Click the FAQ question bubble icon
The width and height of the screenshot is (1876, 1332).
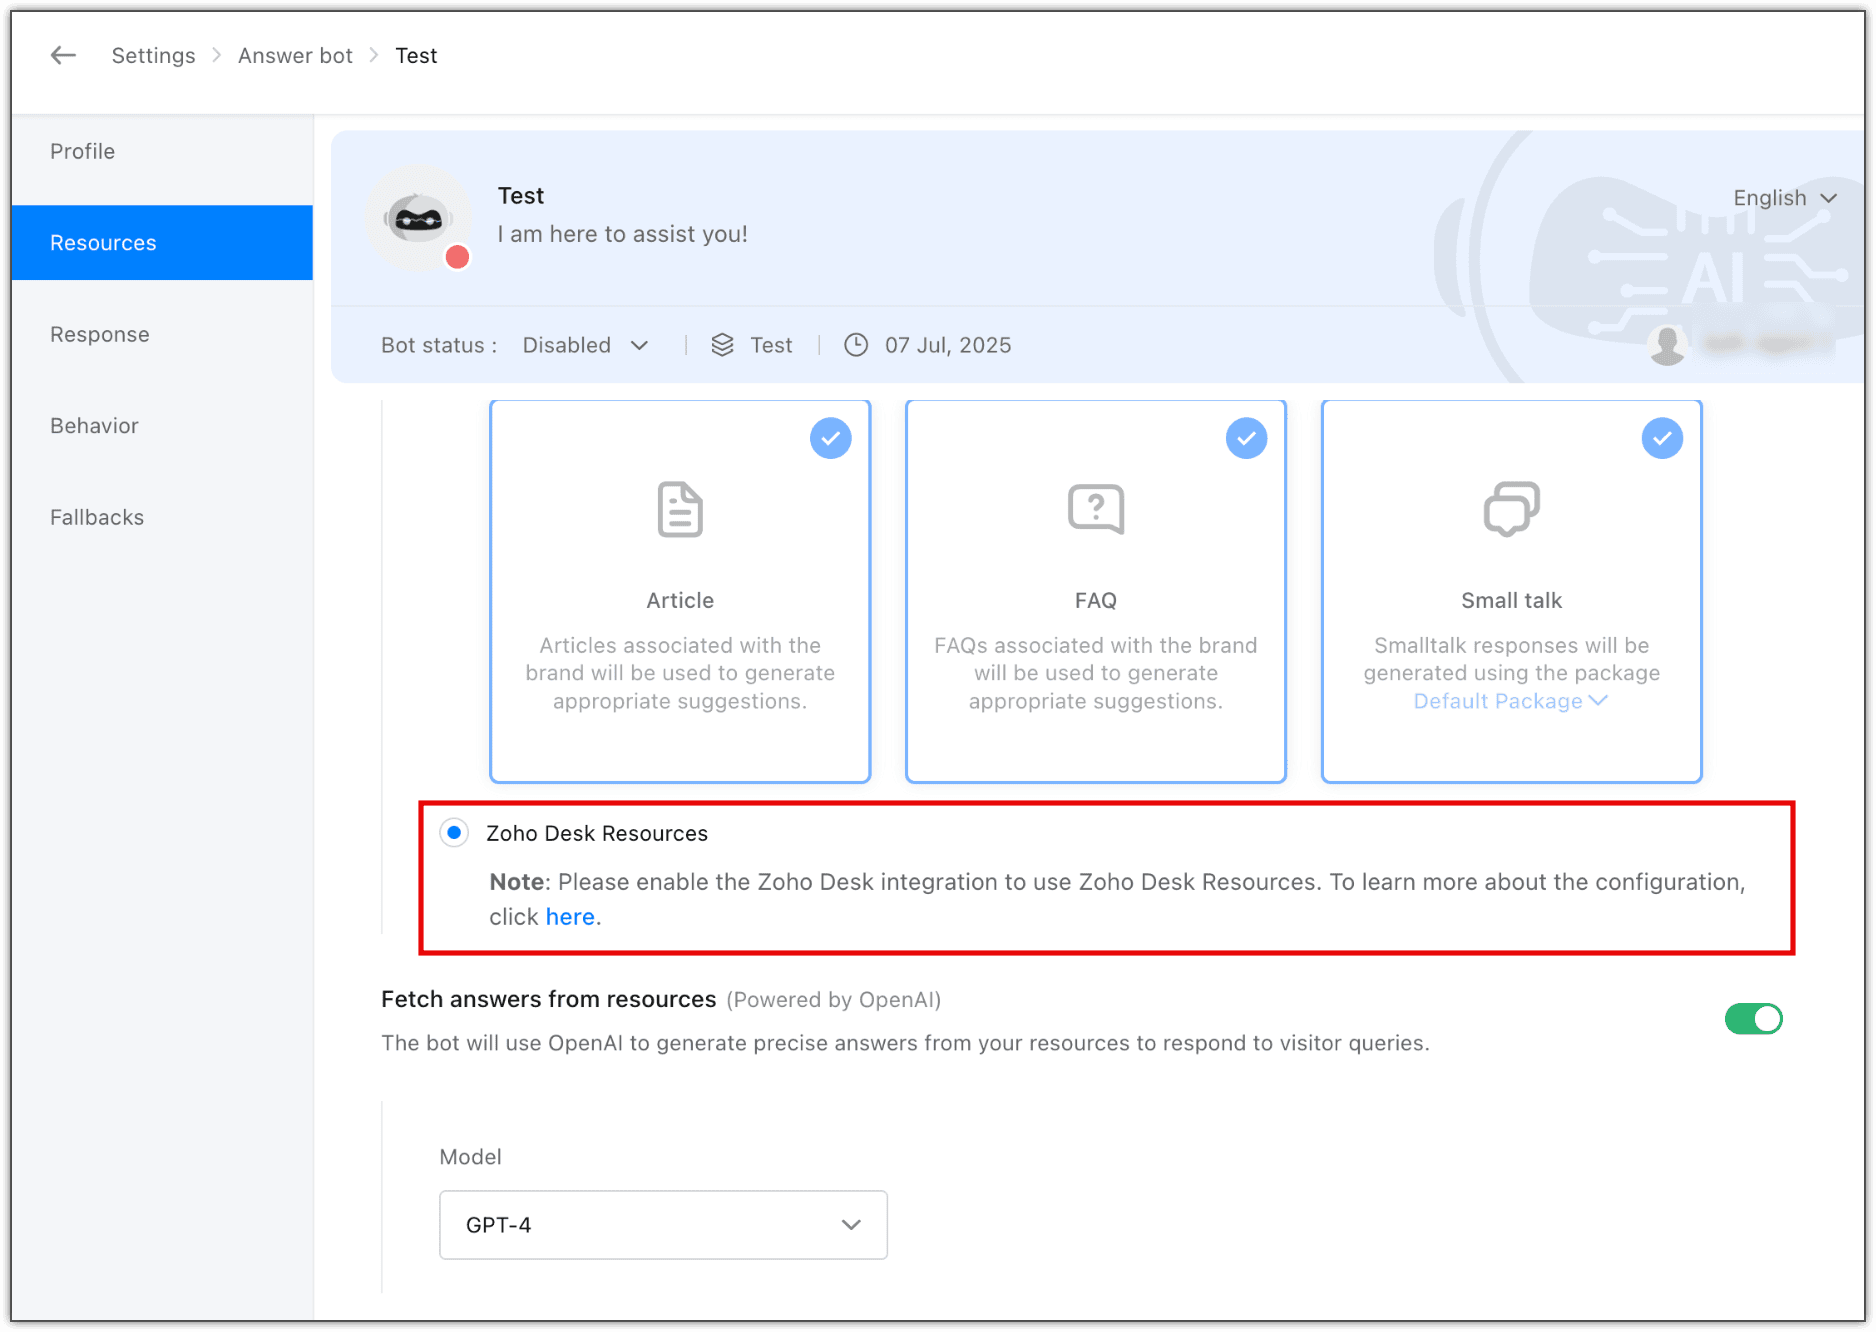[1096, 510]
